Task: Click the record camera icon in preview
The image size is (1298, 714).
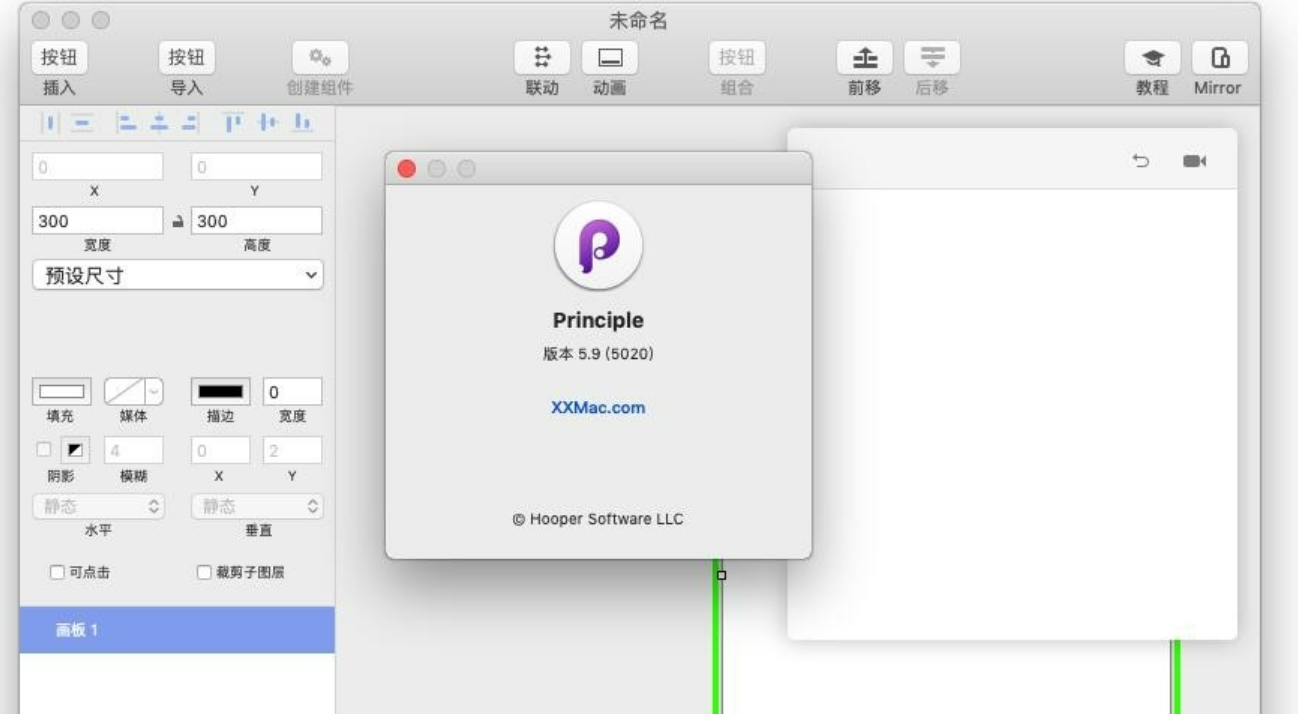Action: 1194,160
